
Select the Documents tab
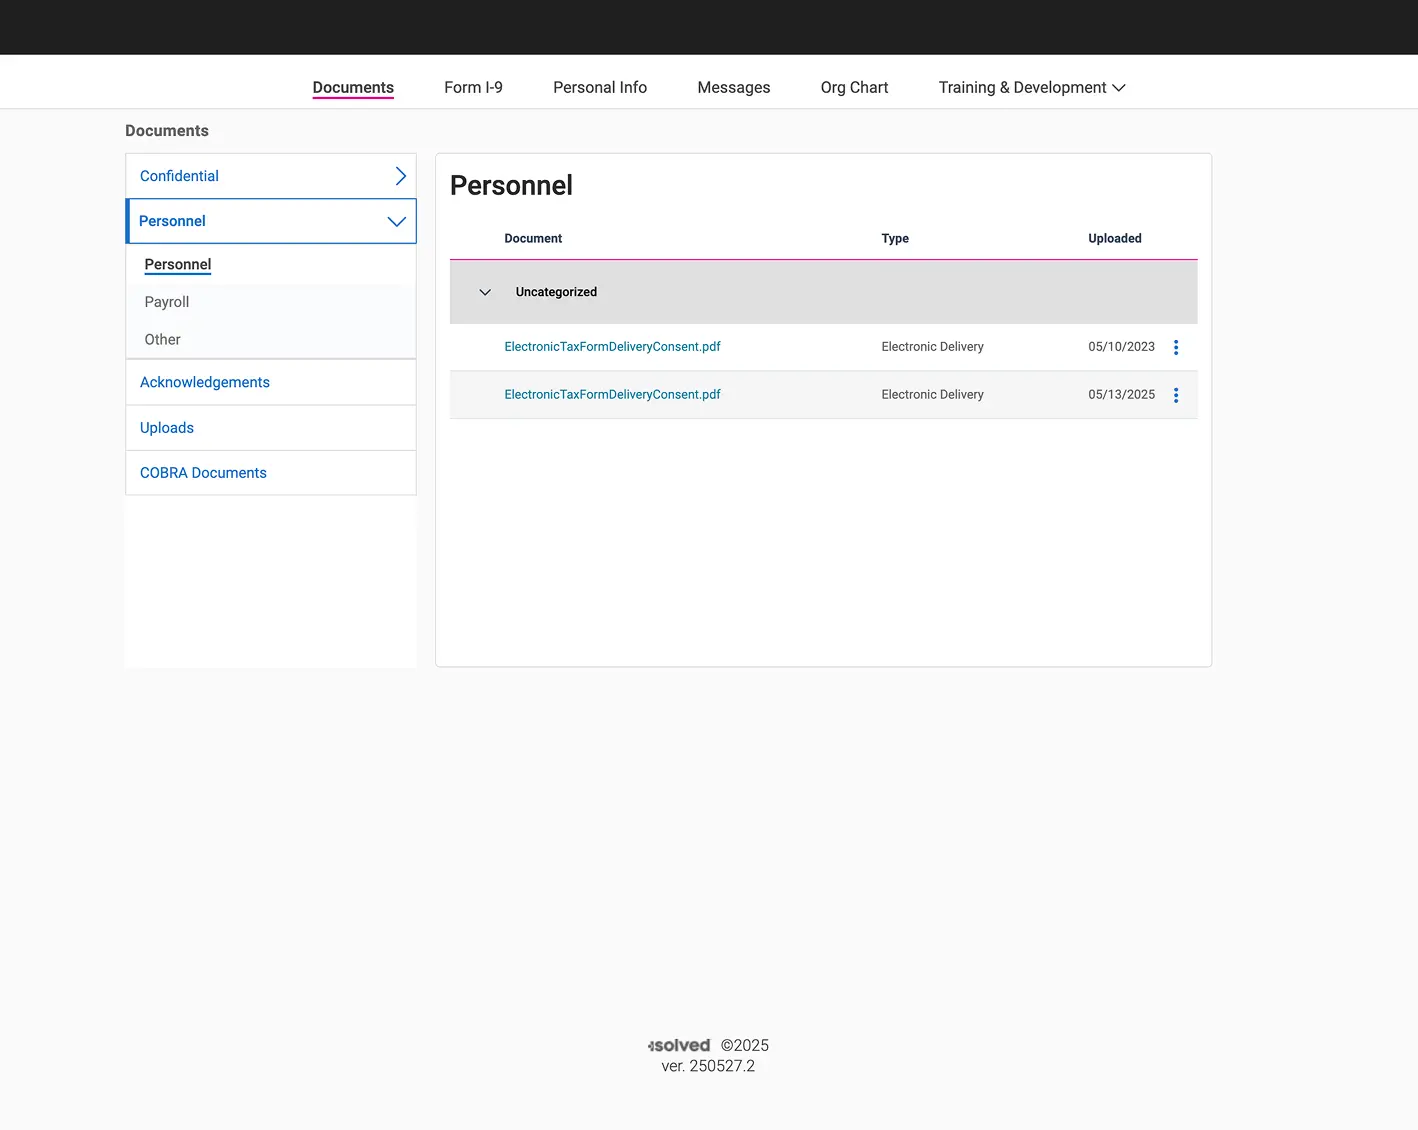click(x=352, y=87)
